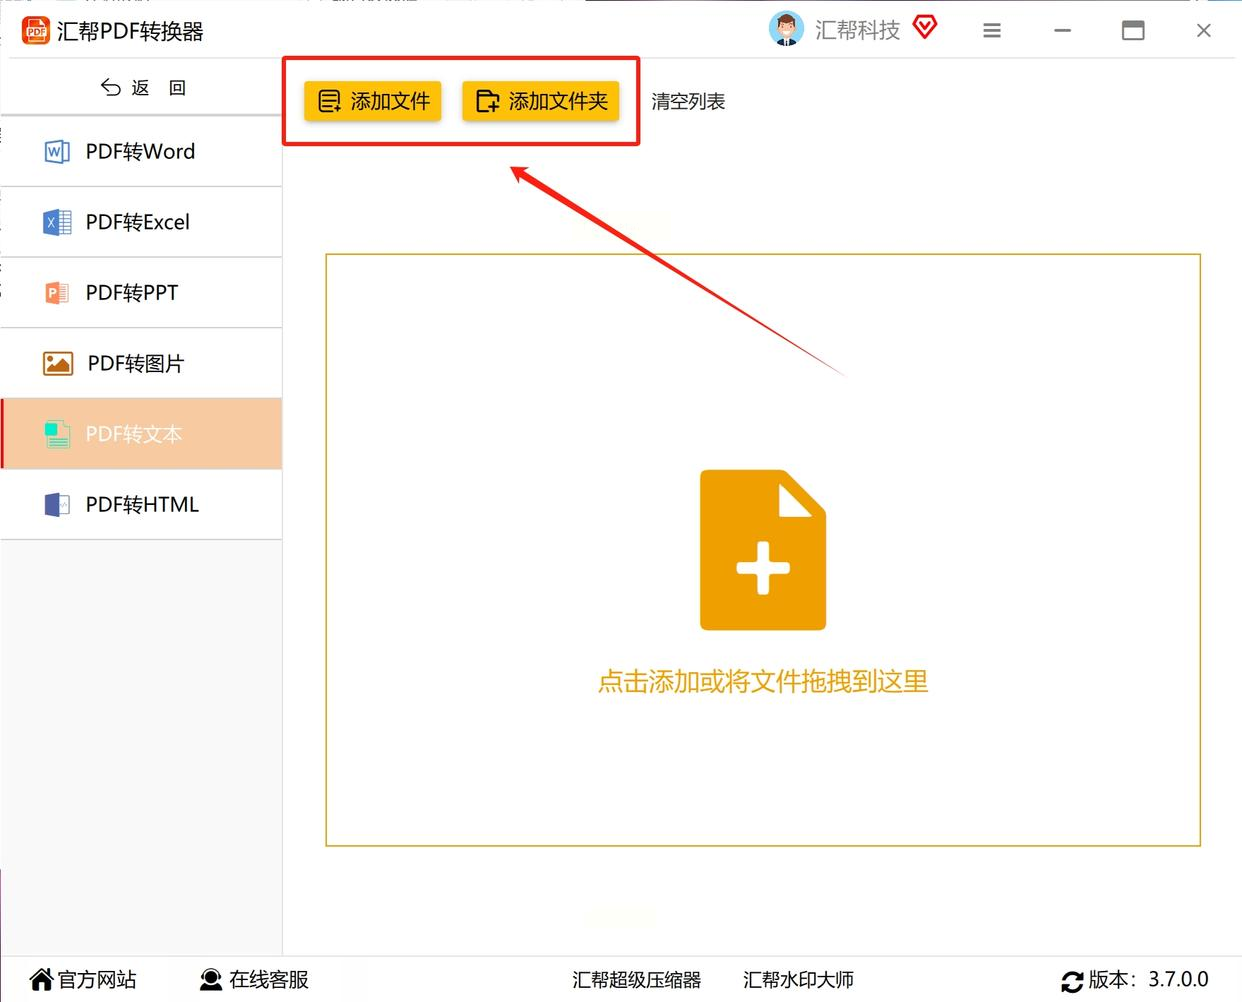
Task: Click the drop zone text 点击添加或将文件拖拽到这里
Action: [763, 682]
